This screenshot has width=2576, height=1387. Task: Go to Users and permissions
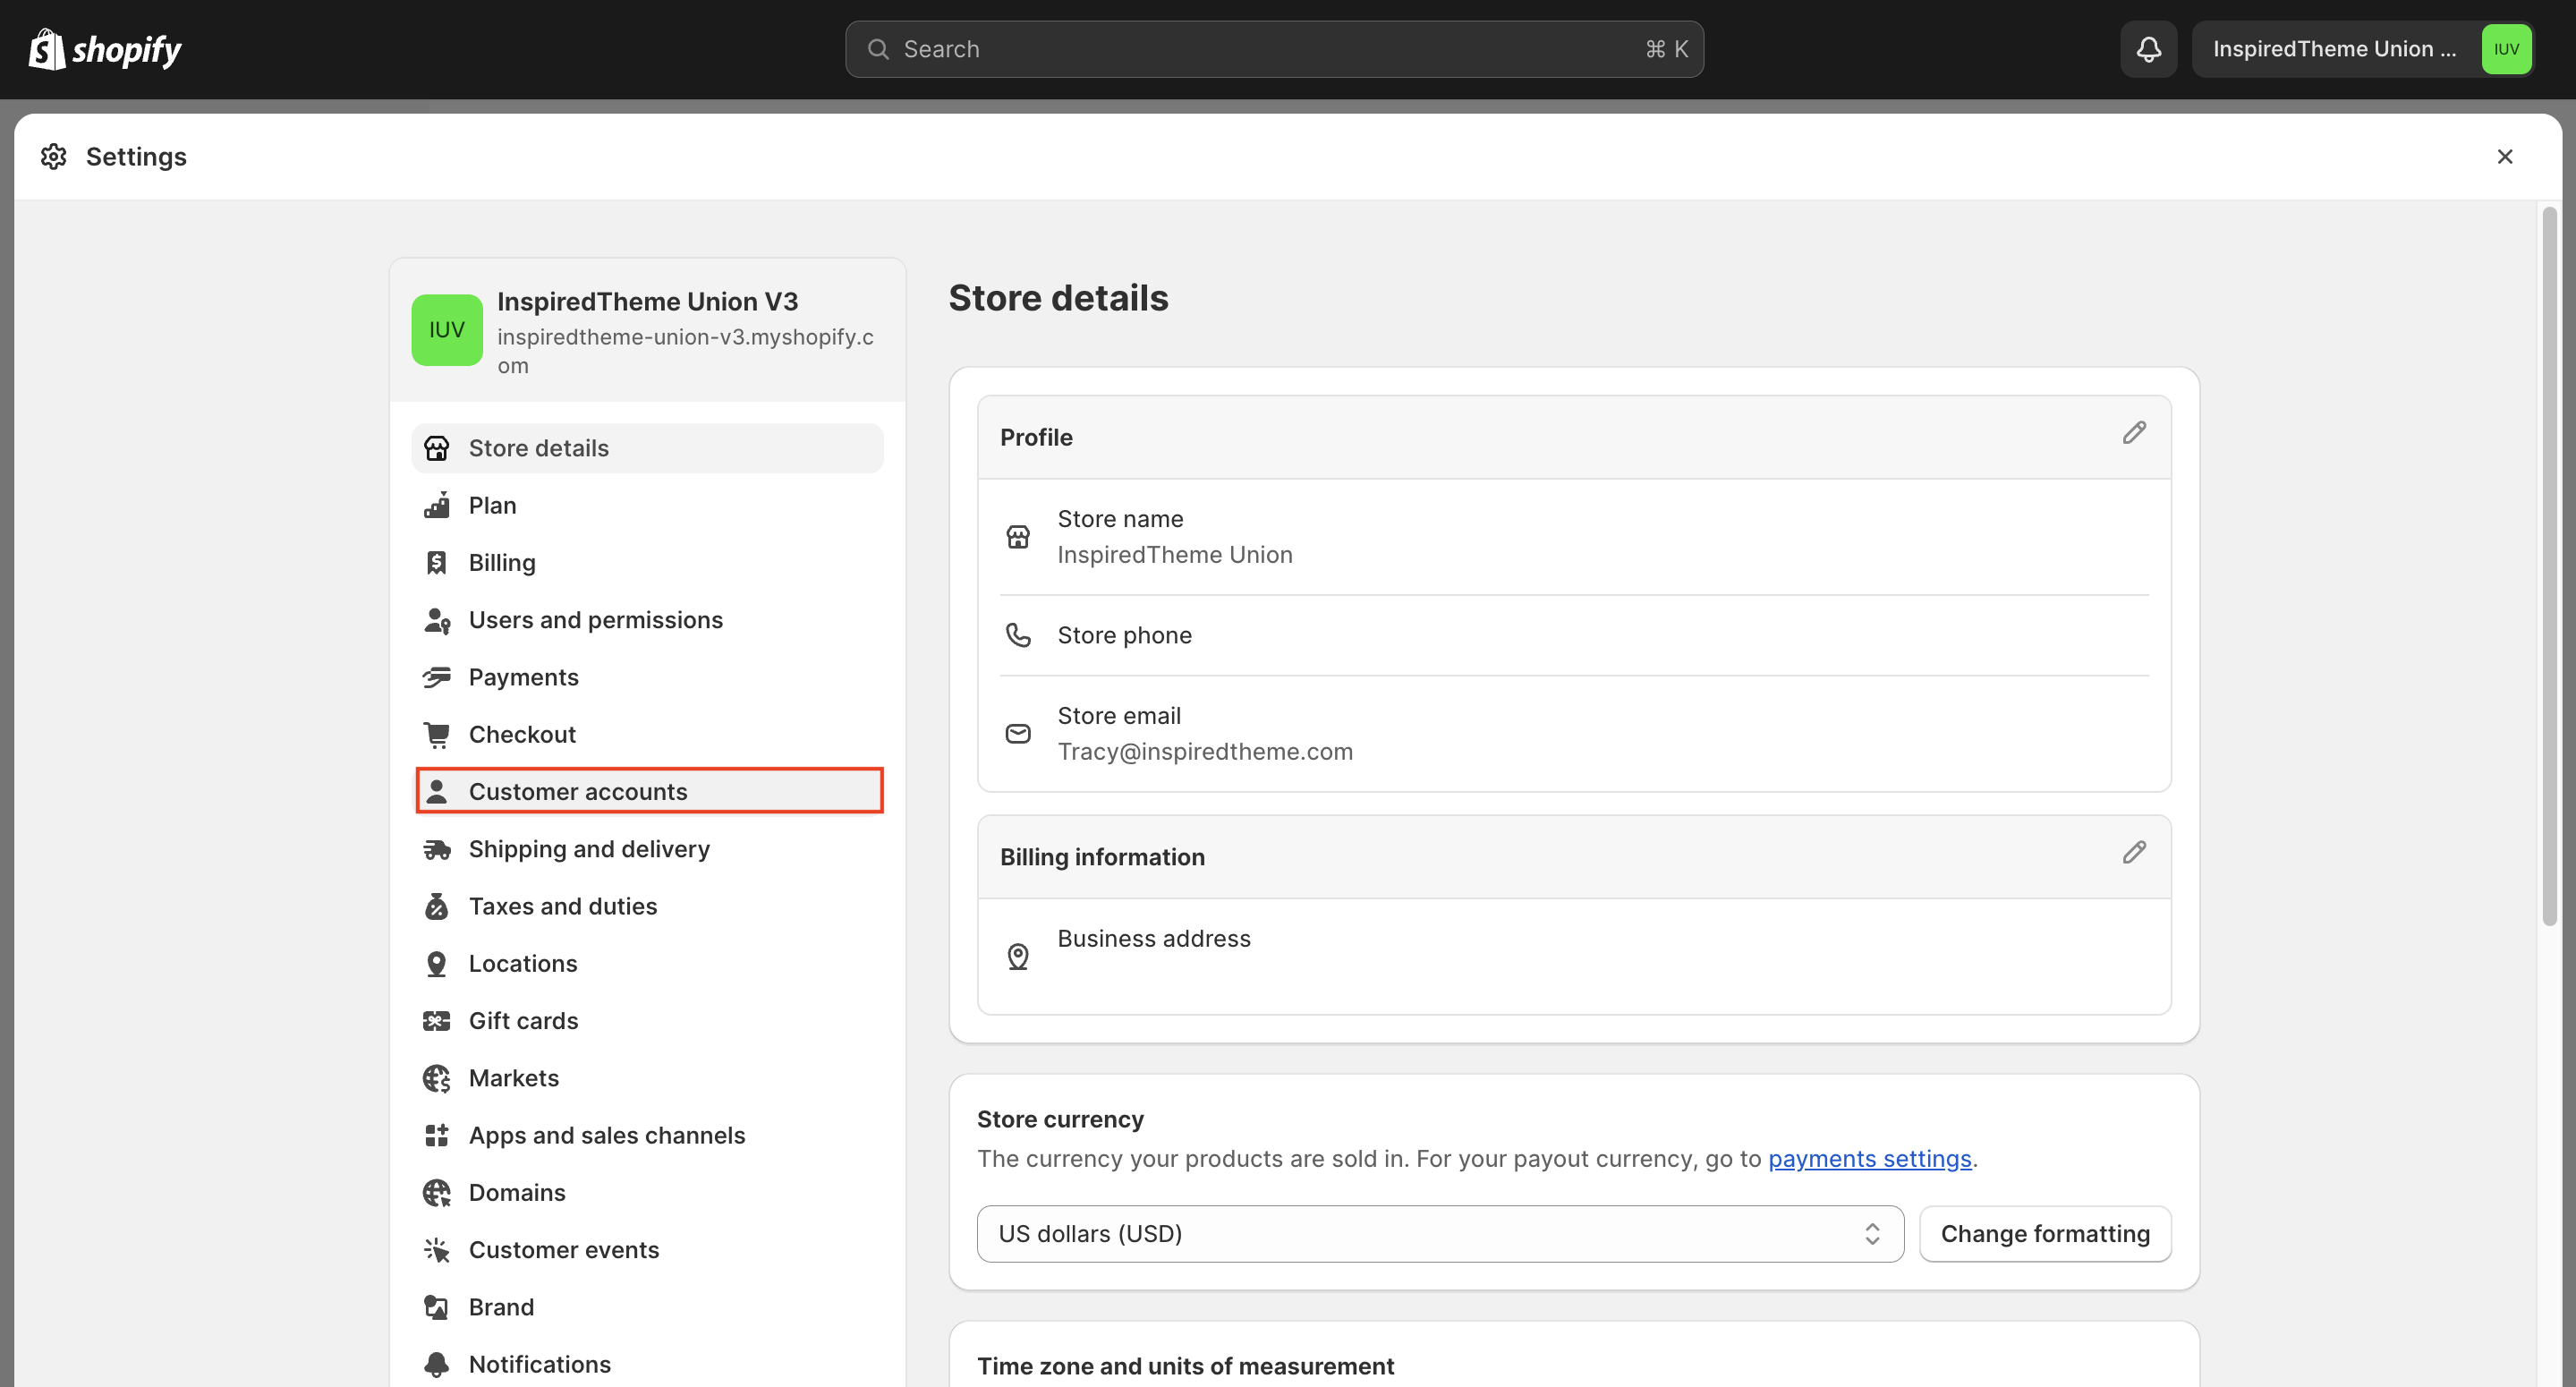tap(595, 620)
